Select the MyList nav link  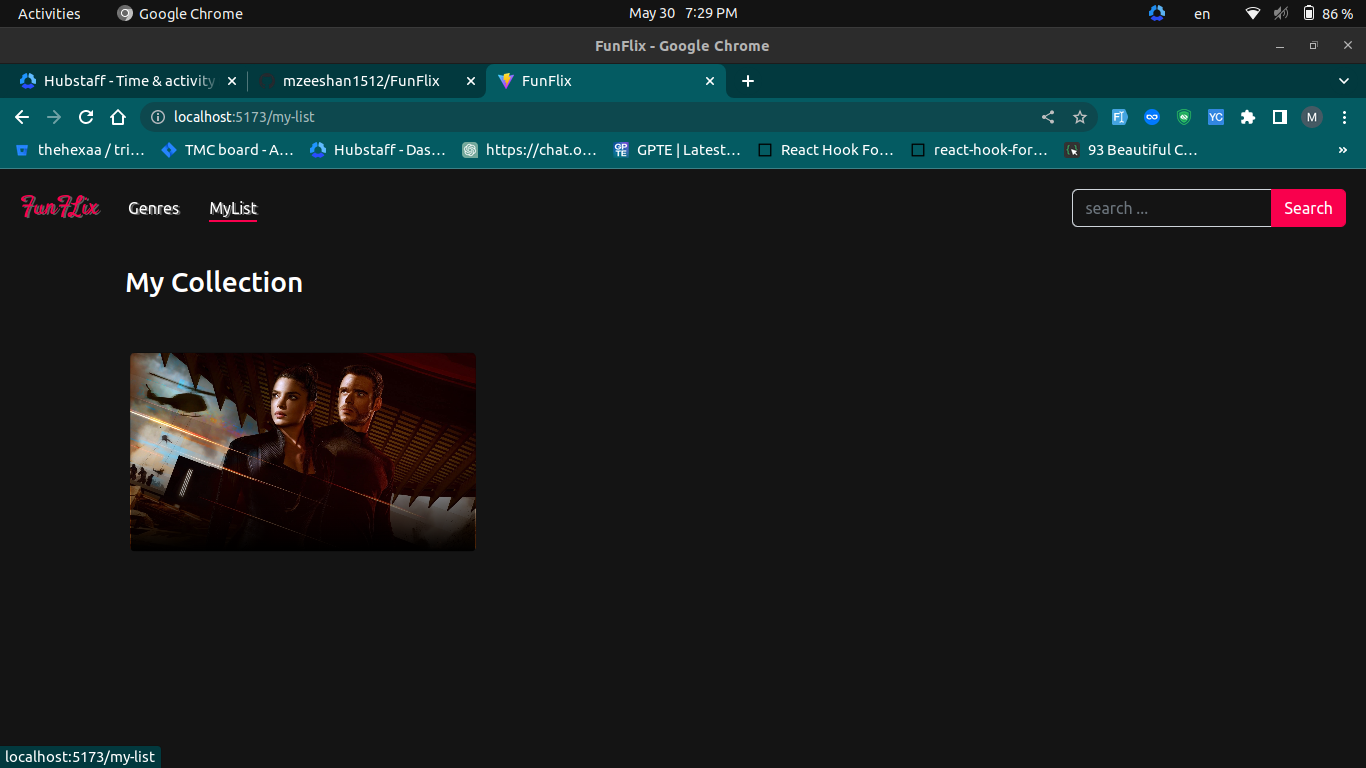click(233, 208)
